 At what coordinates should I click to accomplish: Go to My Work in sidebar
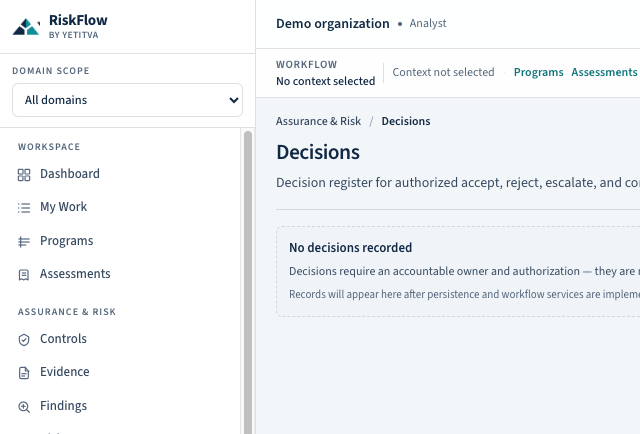63,207
